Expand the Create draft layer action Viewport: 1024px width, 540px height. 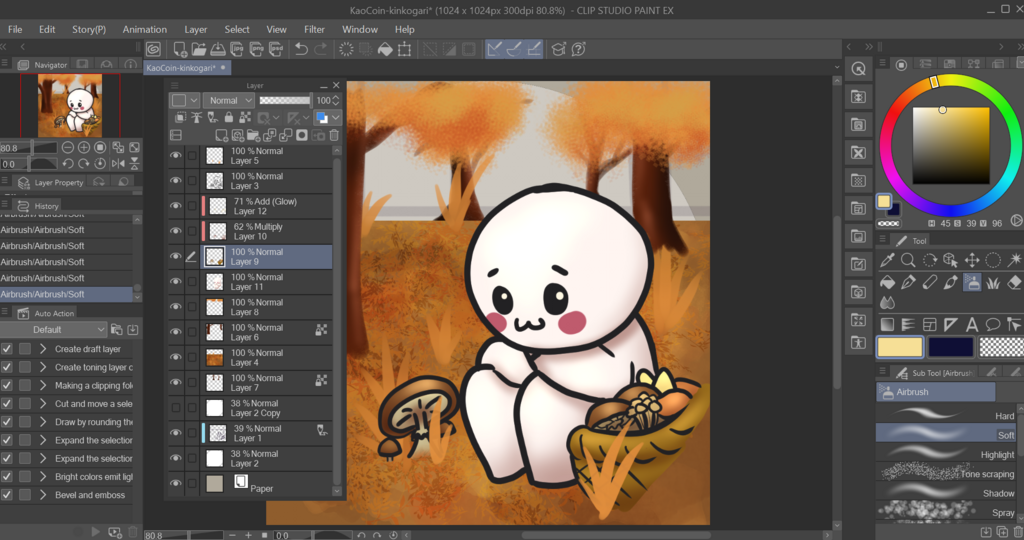click(x=43, y=349)
